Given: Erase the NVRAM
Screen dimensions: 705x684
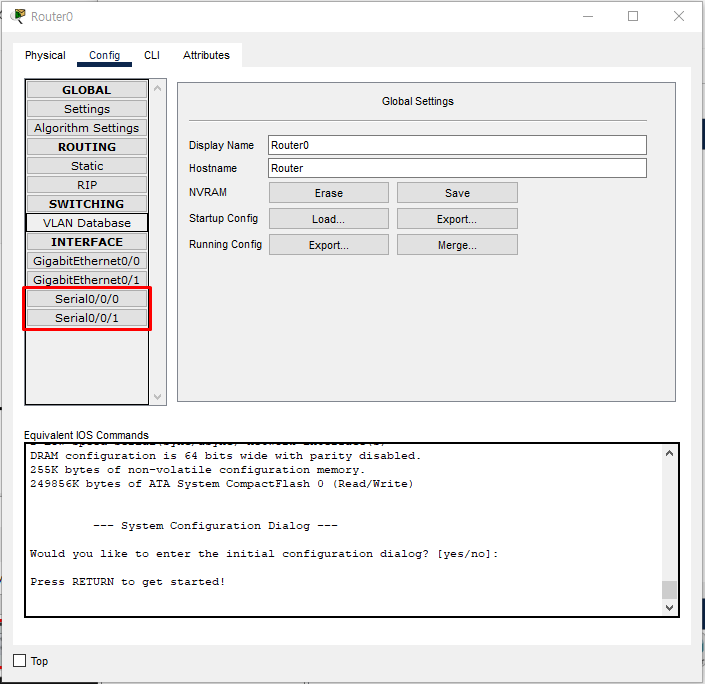Looking at the screenshot, I should coord(329,193).
